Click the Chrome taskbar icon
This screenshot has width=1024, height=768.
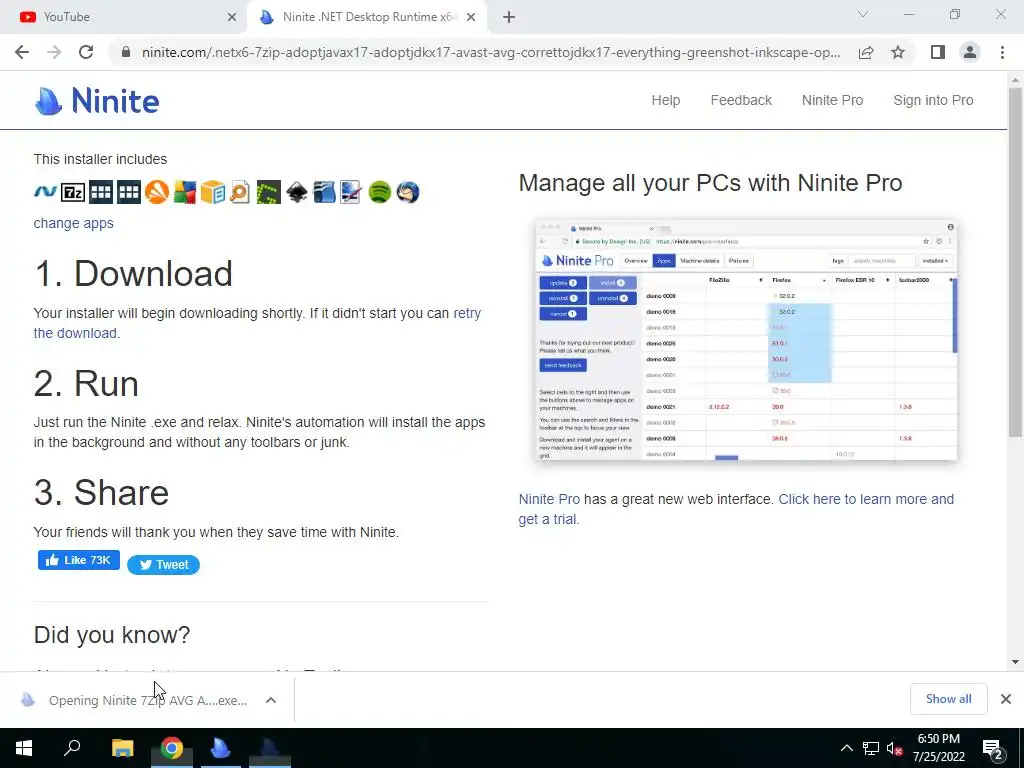tap(172, 748)
